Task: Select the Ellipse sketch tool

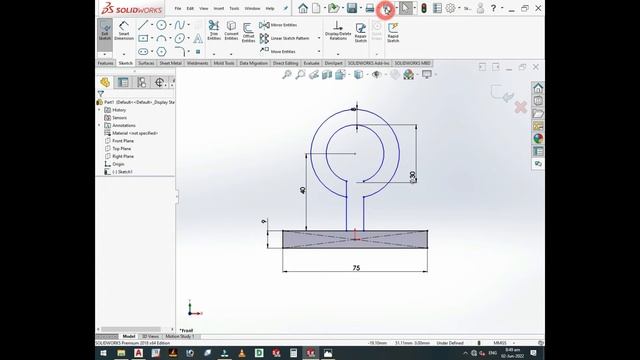Action: (x=180, y=38)
